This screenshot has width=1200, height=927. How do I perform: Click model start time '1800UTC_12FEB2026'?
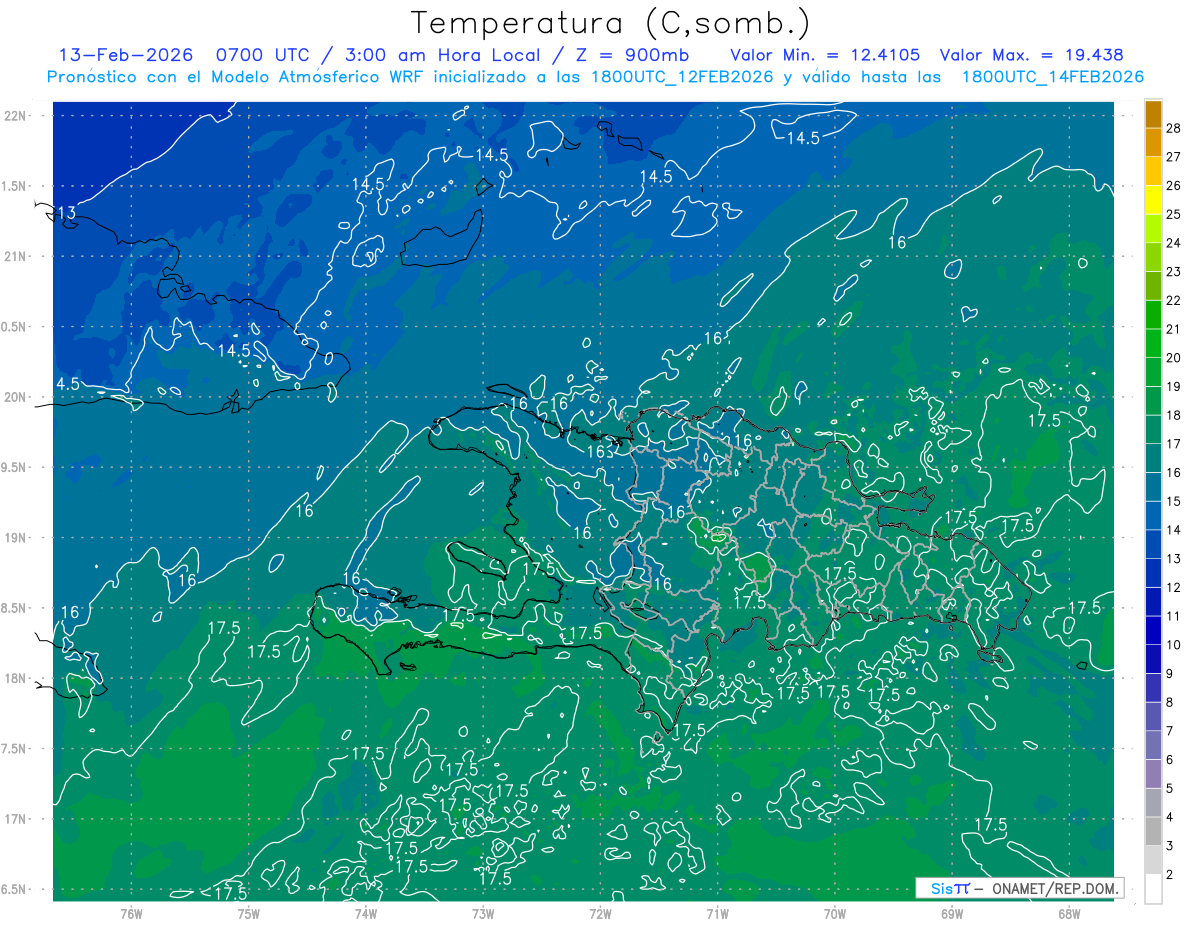(x=682, y=77)
